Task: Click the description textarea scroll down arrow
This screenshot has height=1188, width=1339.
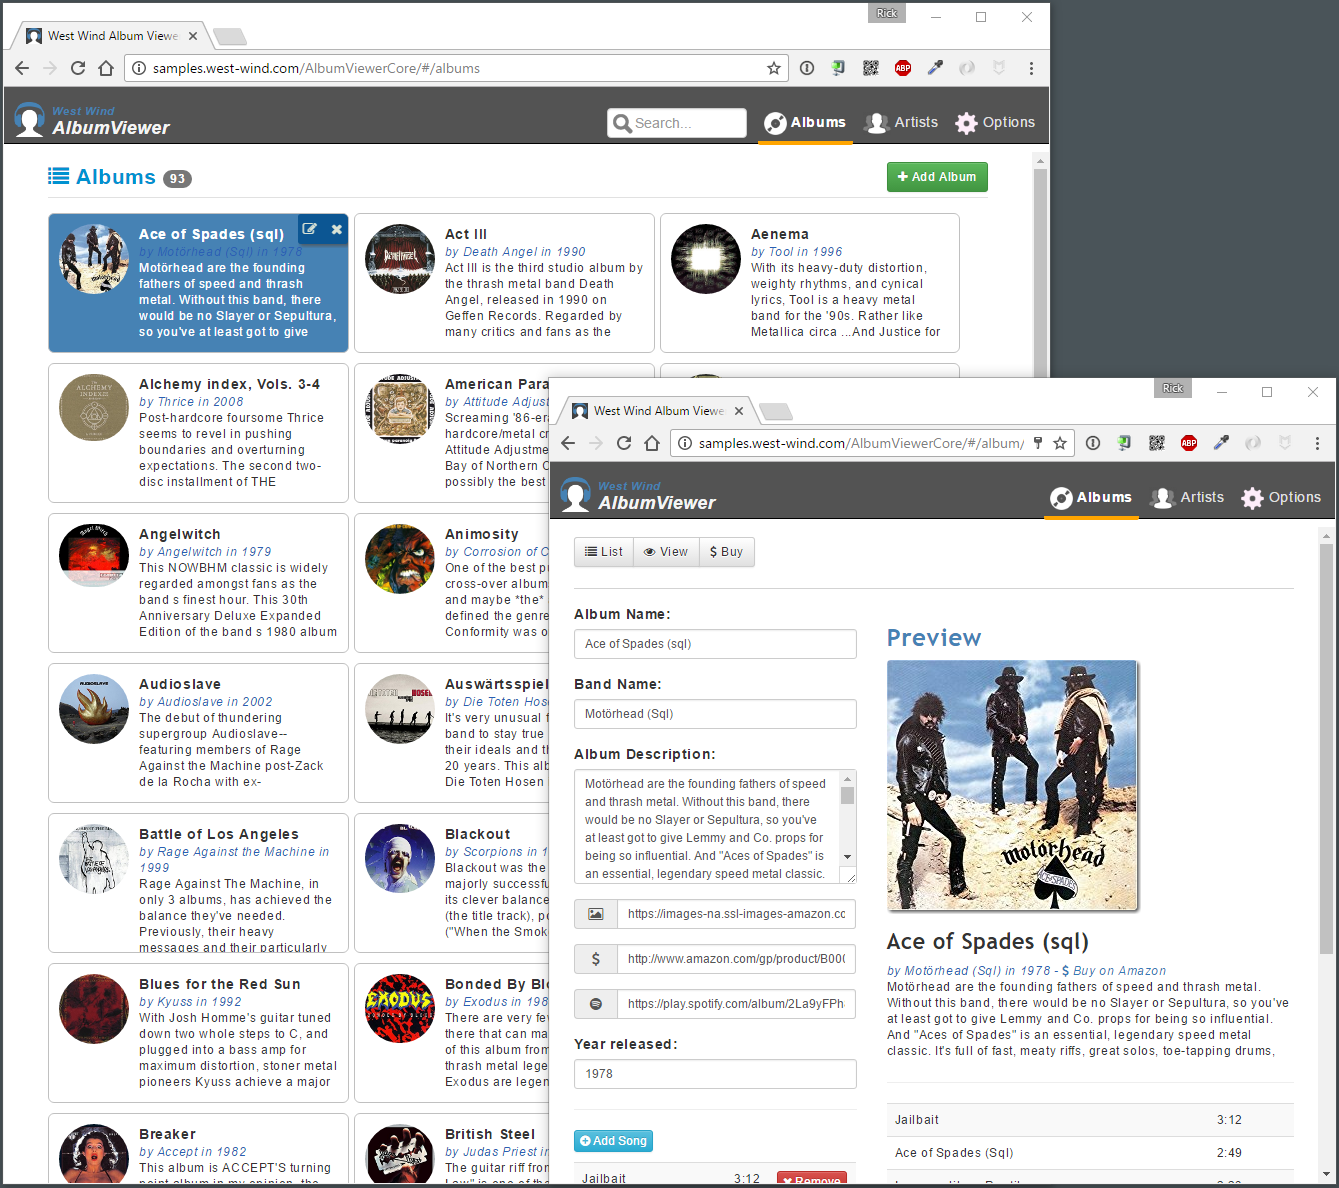Action: click(x=848, y=857)
